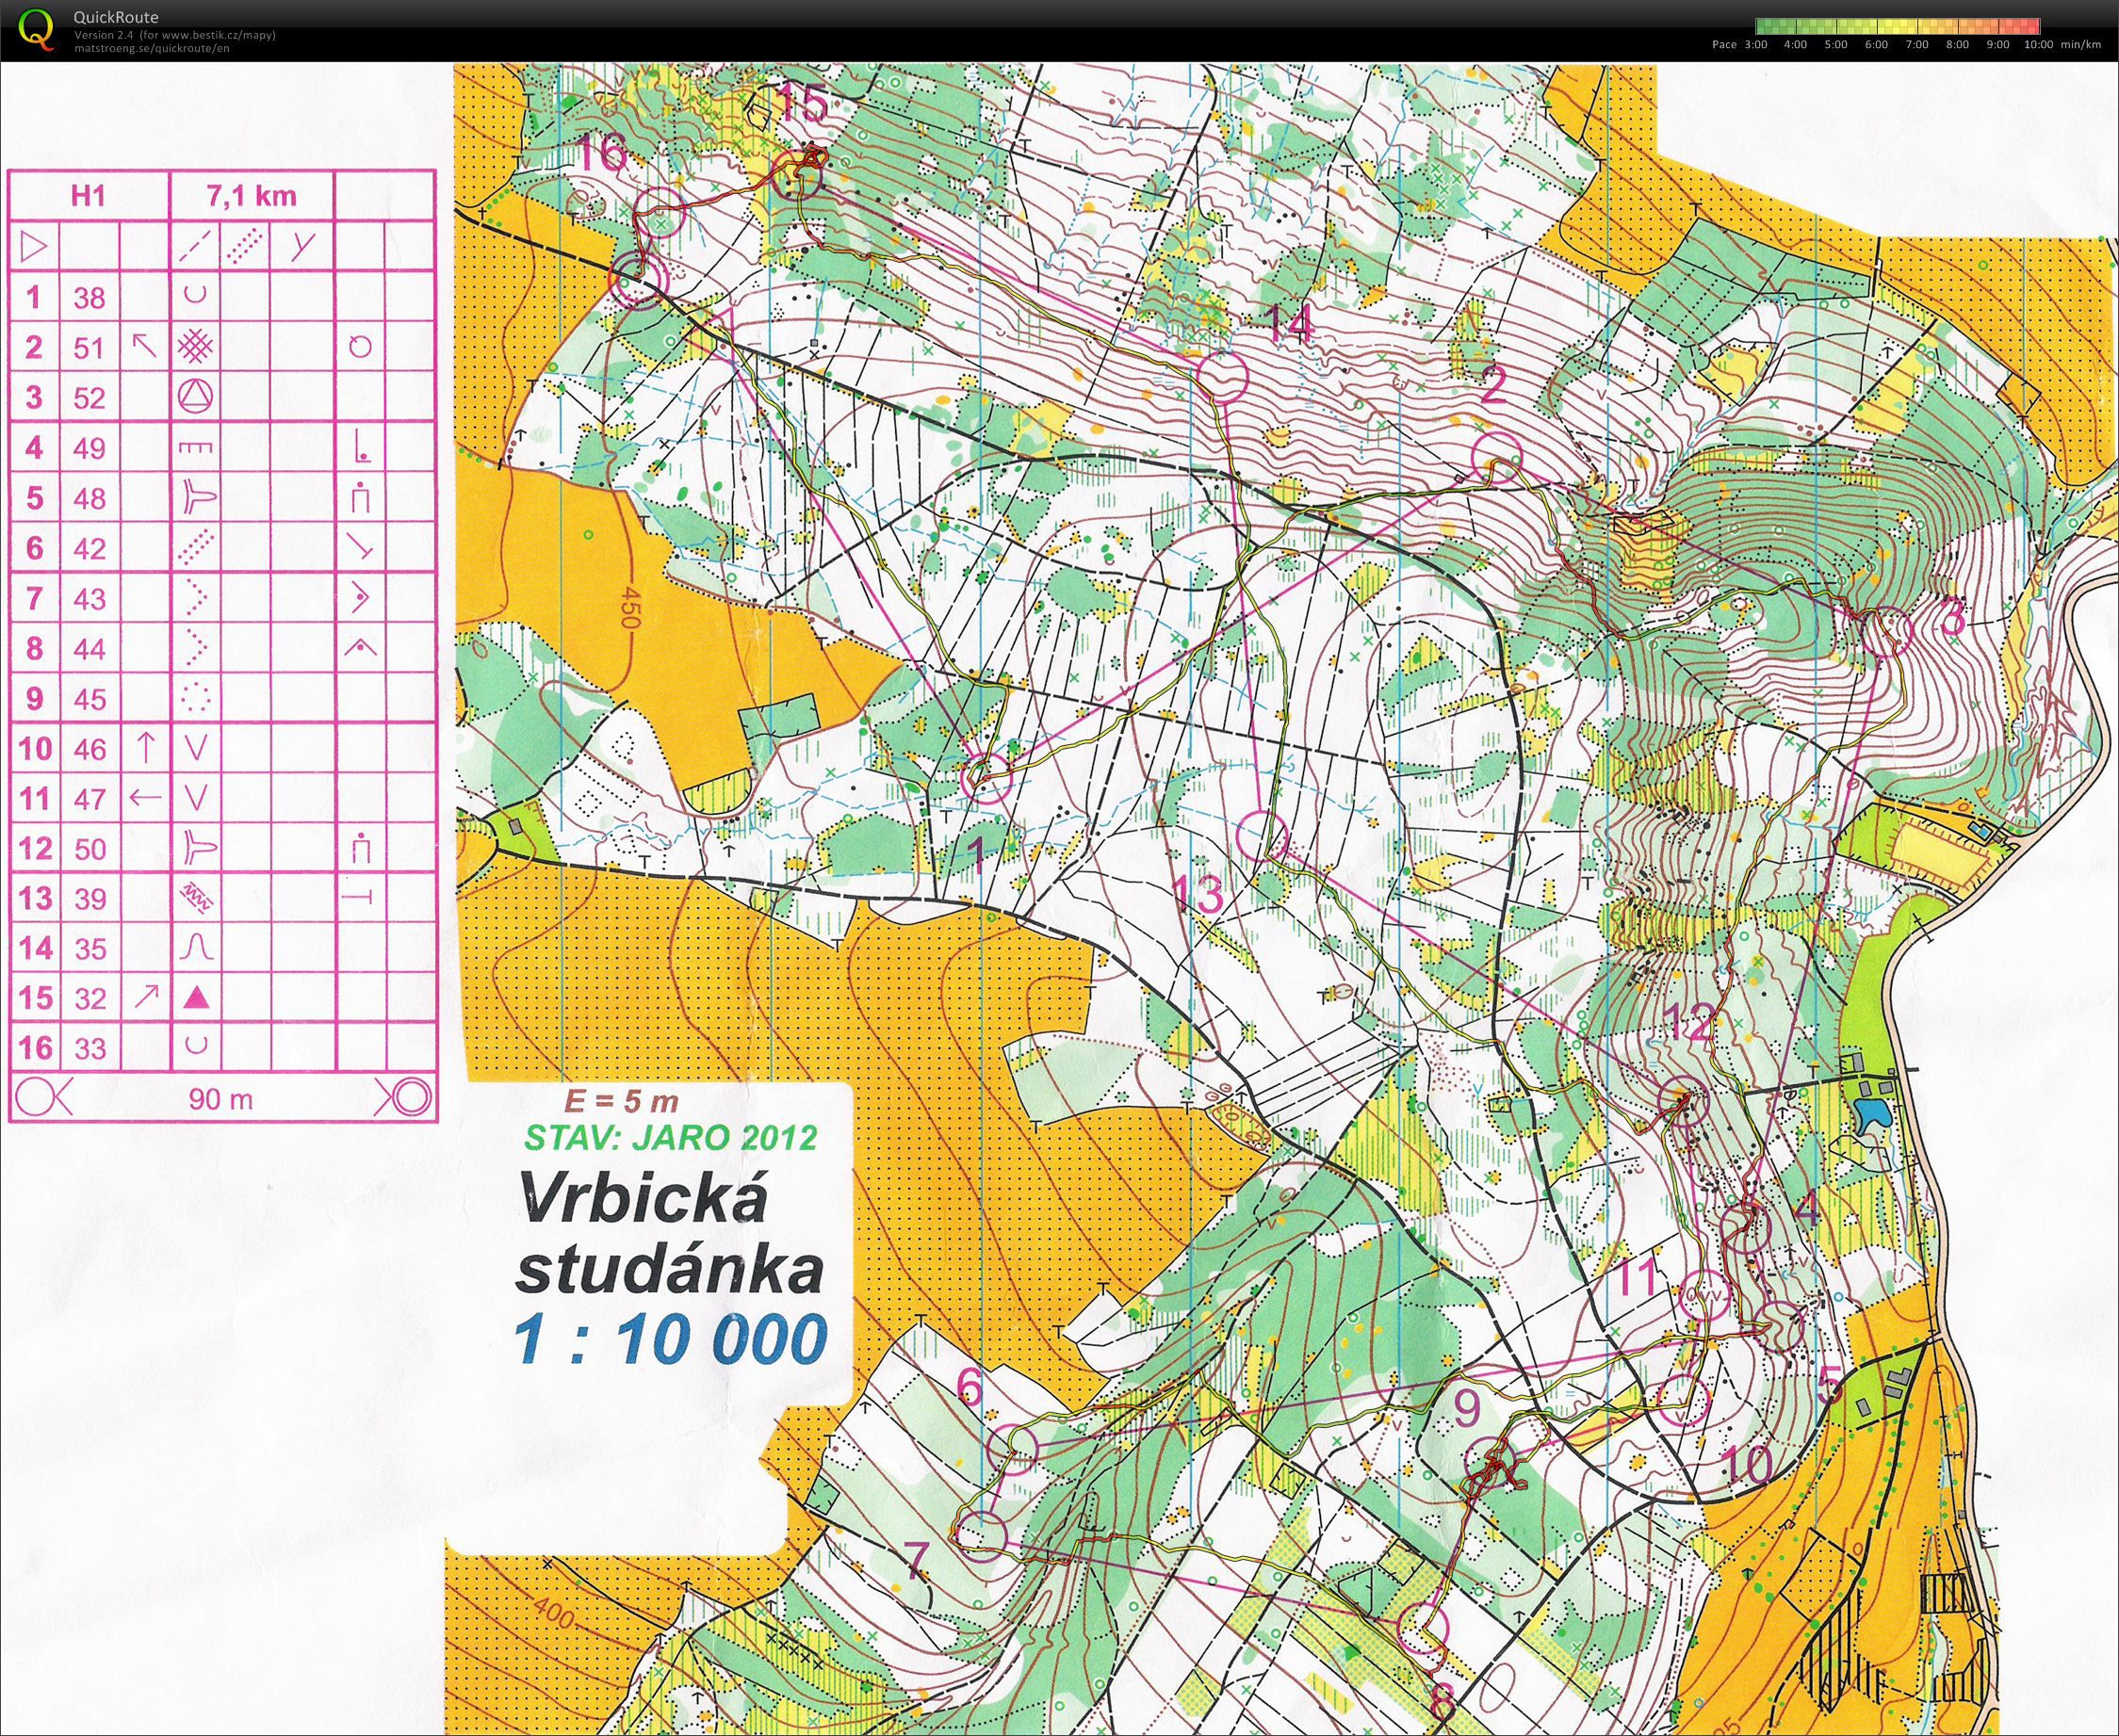
Task: Click the left arrow in row 11
Action: click(x=146, y=798)
